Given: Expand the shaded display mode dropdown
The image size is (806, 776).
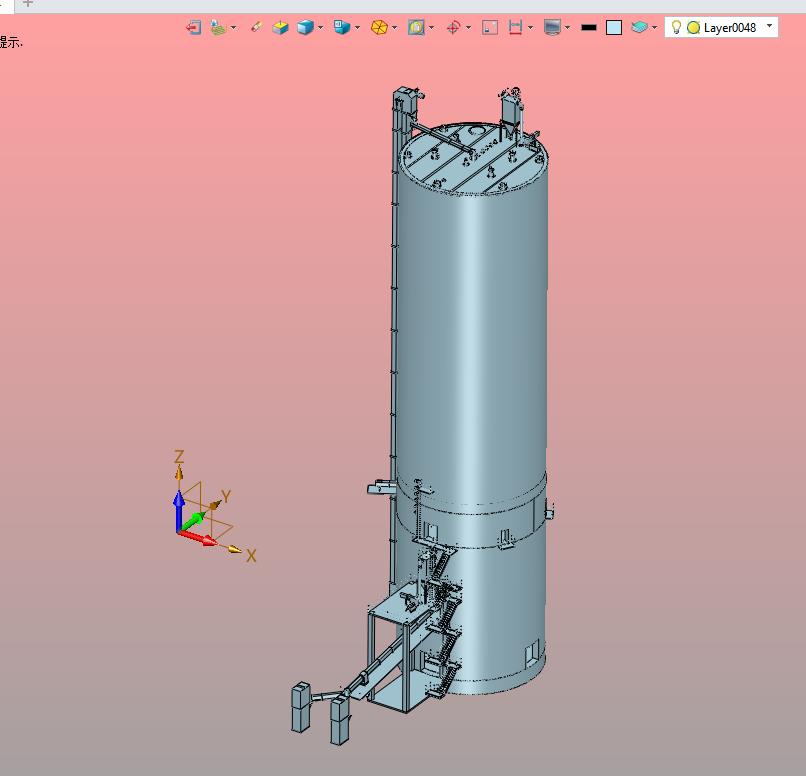Looking at the screenshot, I should (x=320, y=27).
